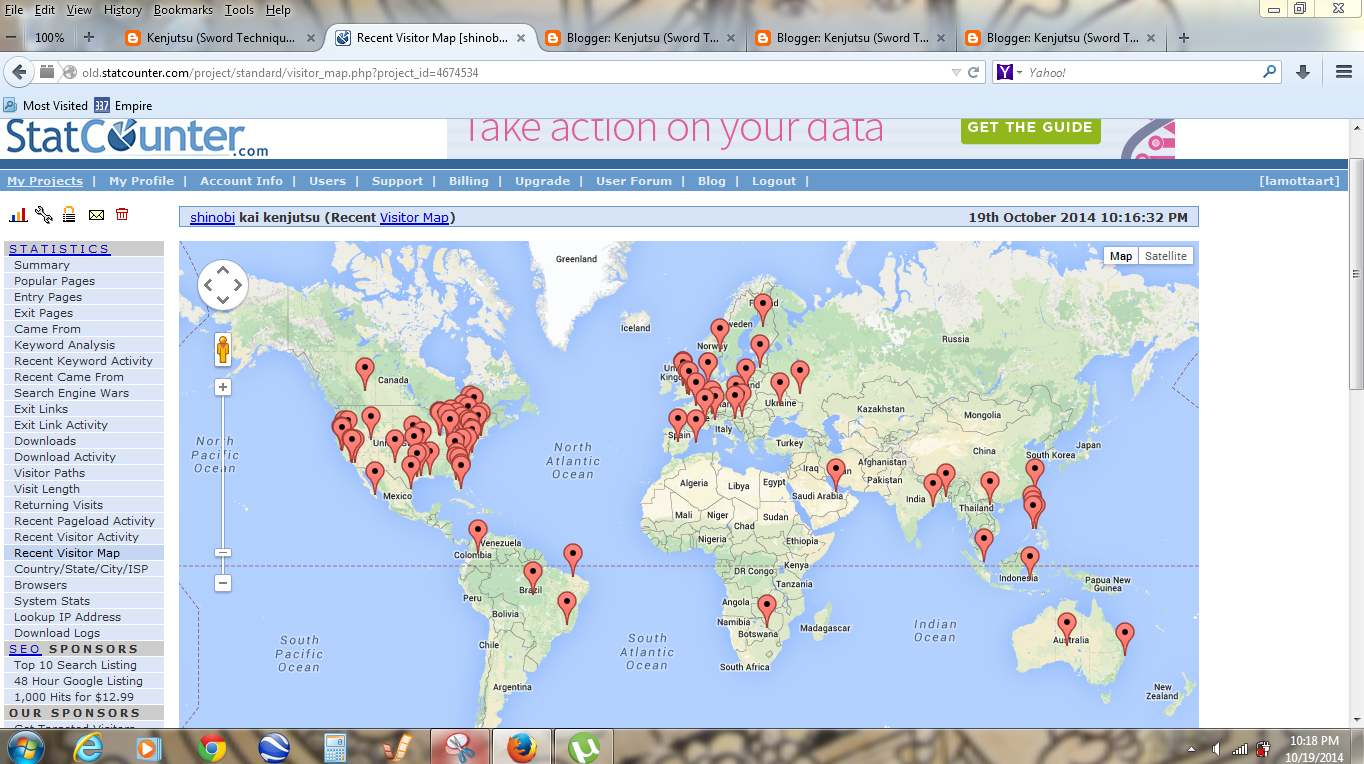Open Snipping Tool on taskbar
The image size is (1364, 764).
[460, 747]
